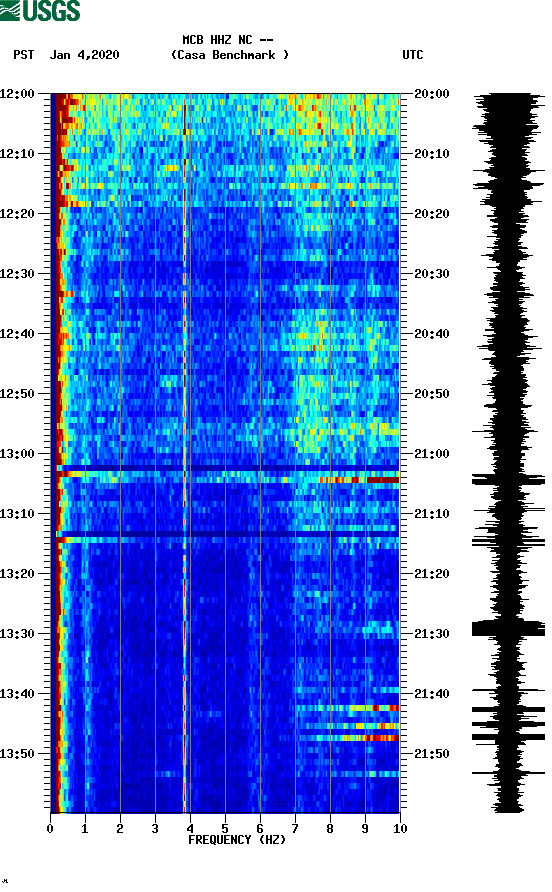Click the '13:20' PST time label

[18, 574]
